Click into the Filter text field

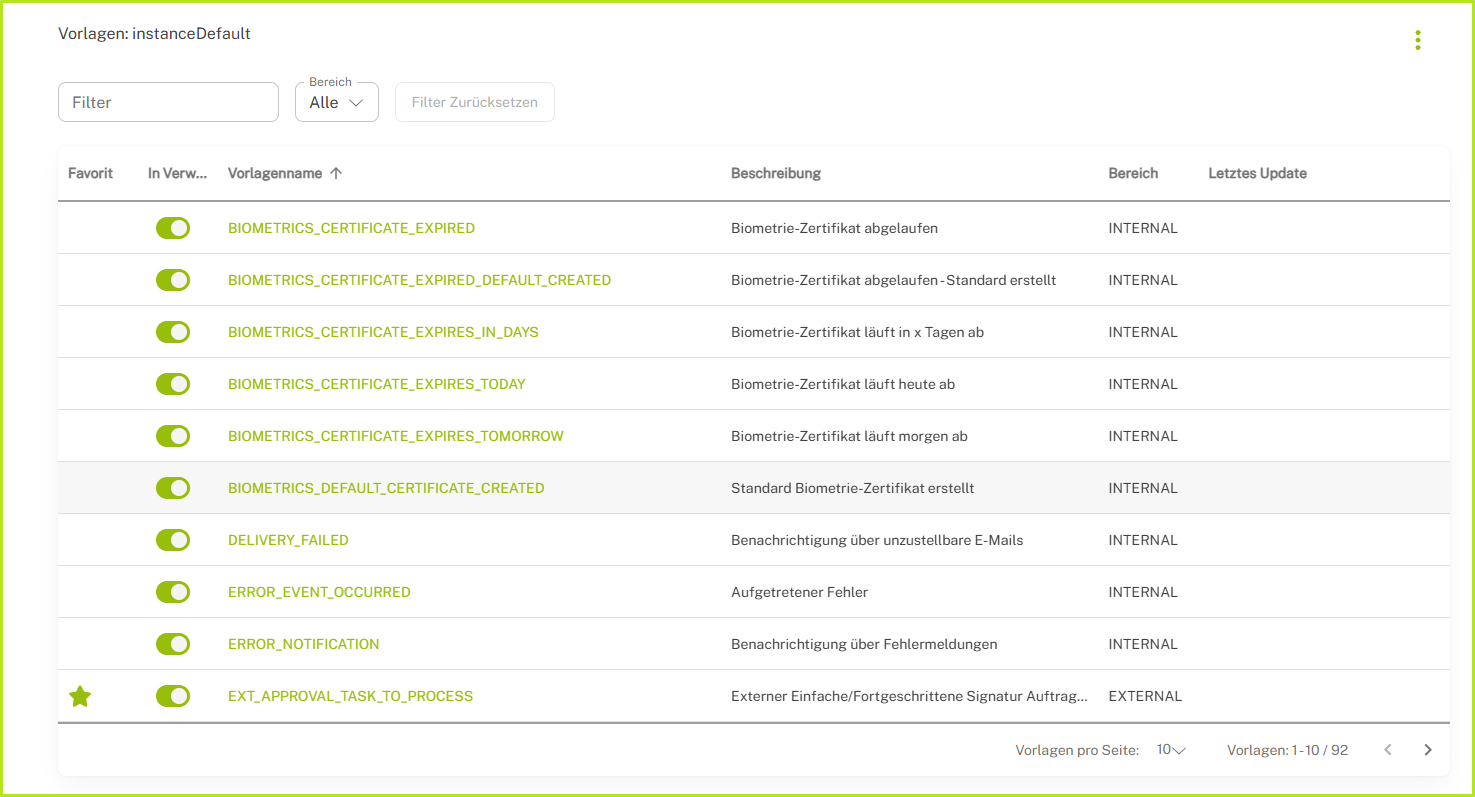coord(168,102)
